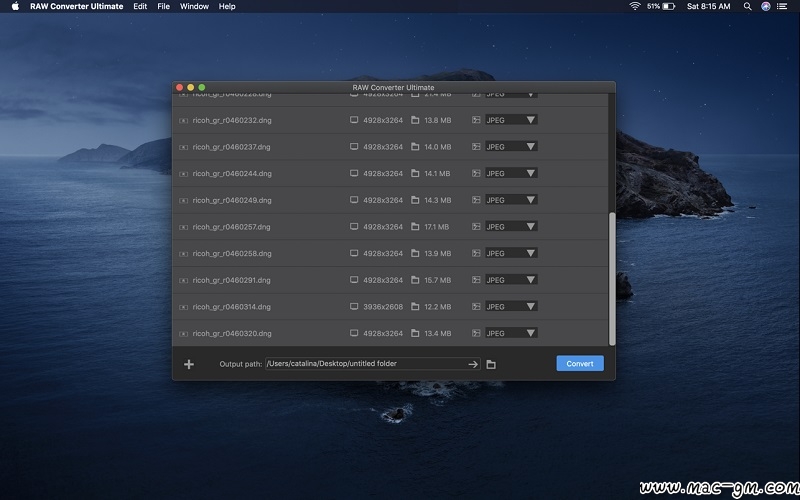Click the 14.3 MB file size
The width and height of the screenshot is (800, 500).
[x=438, y=201]
